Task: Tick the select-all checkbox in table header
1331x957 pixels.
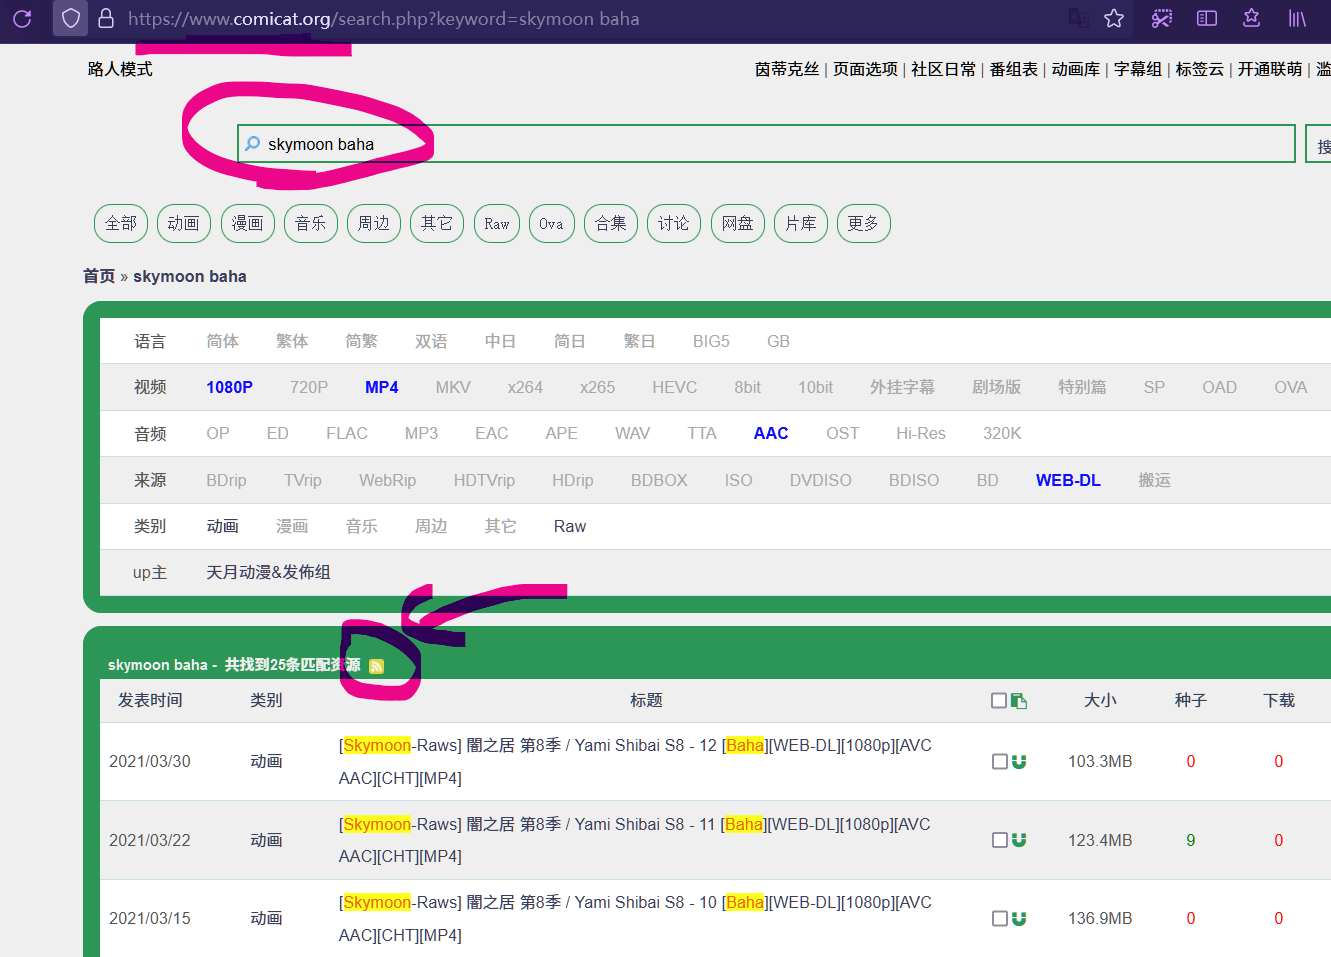Action: click(998, 701)
